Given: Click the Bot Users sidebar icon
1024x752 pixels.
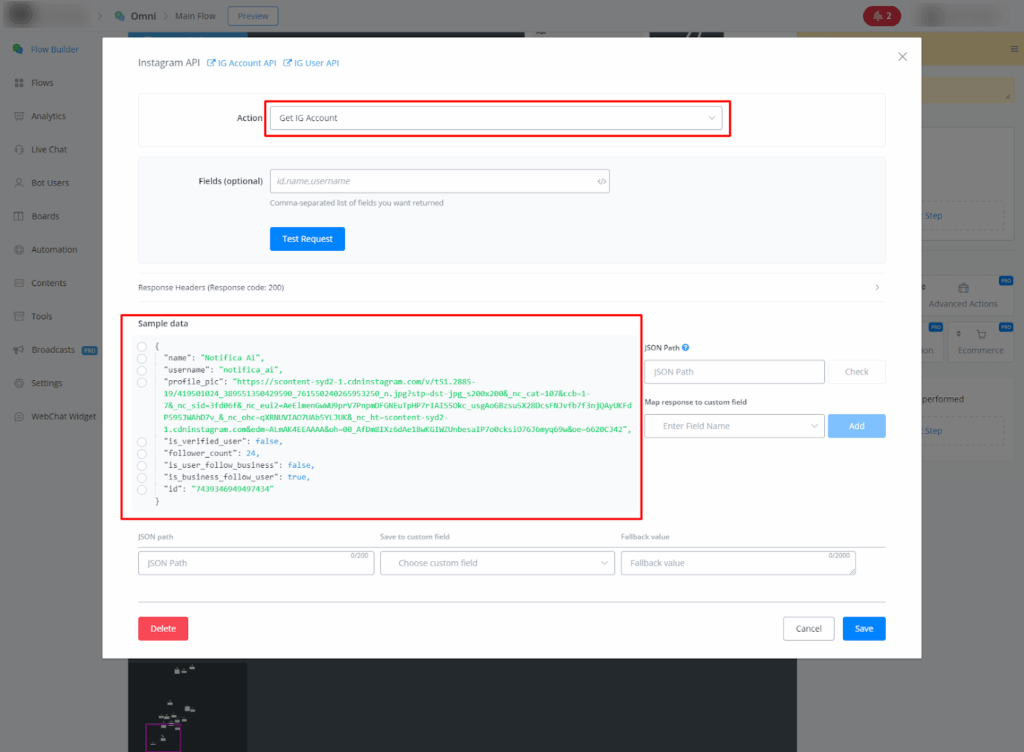Looking at the screenshot, I should click(x=19, y=183).
